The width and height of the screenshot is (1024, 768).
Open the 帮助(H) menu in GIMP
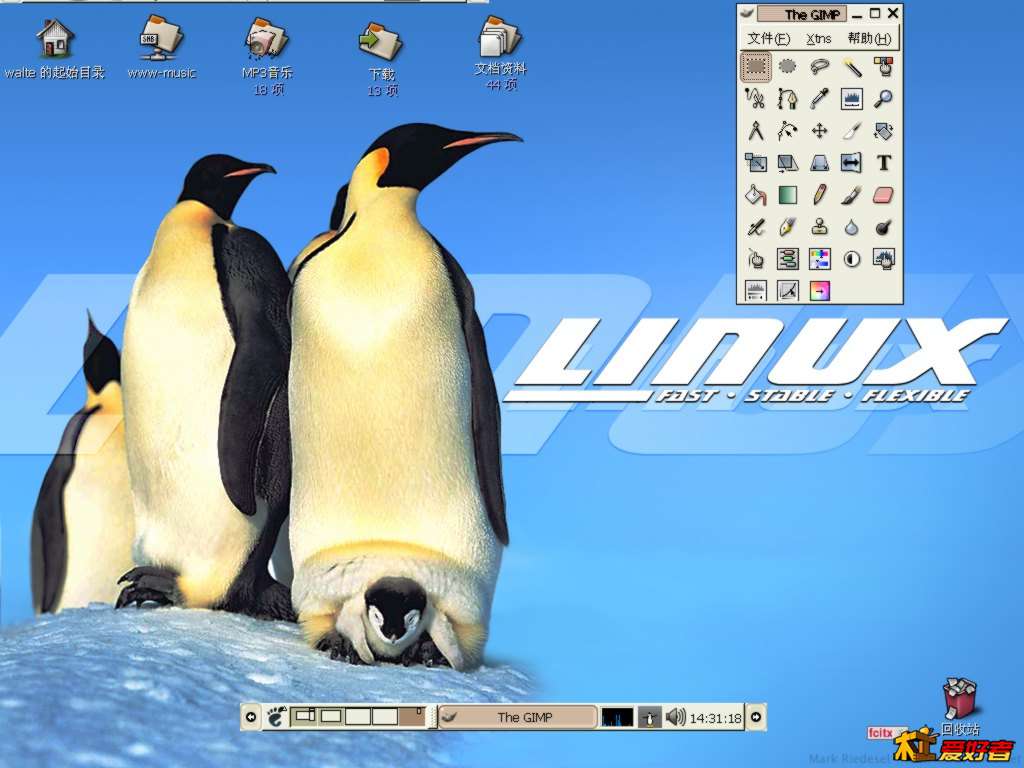point(869,39)
